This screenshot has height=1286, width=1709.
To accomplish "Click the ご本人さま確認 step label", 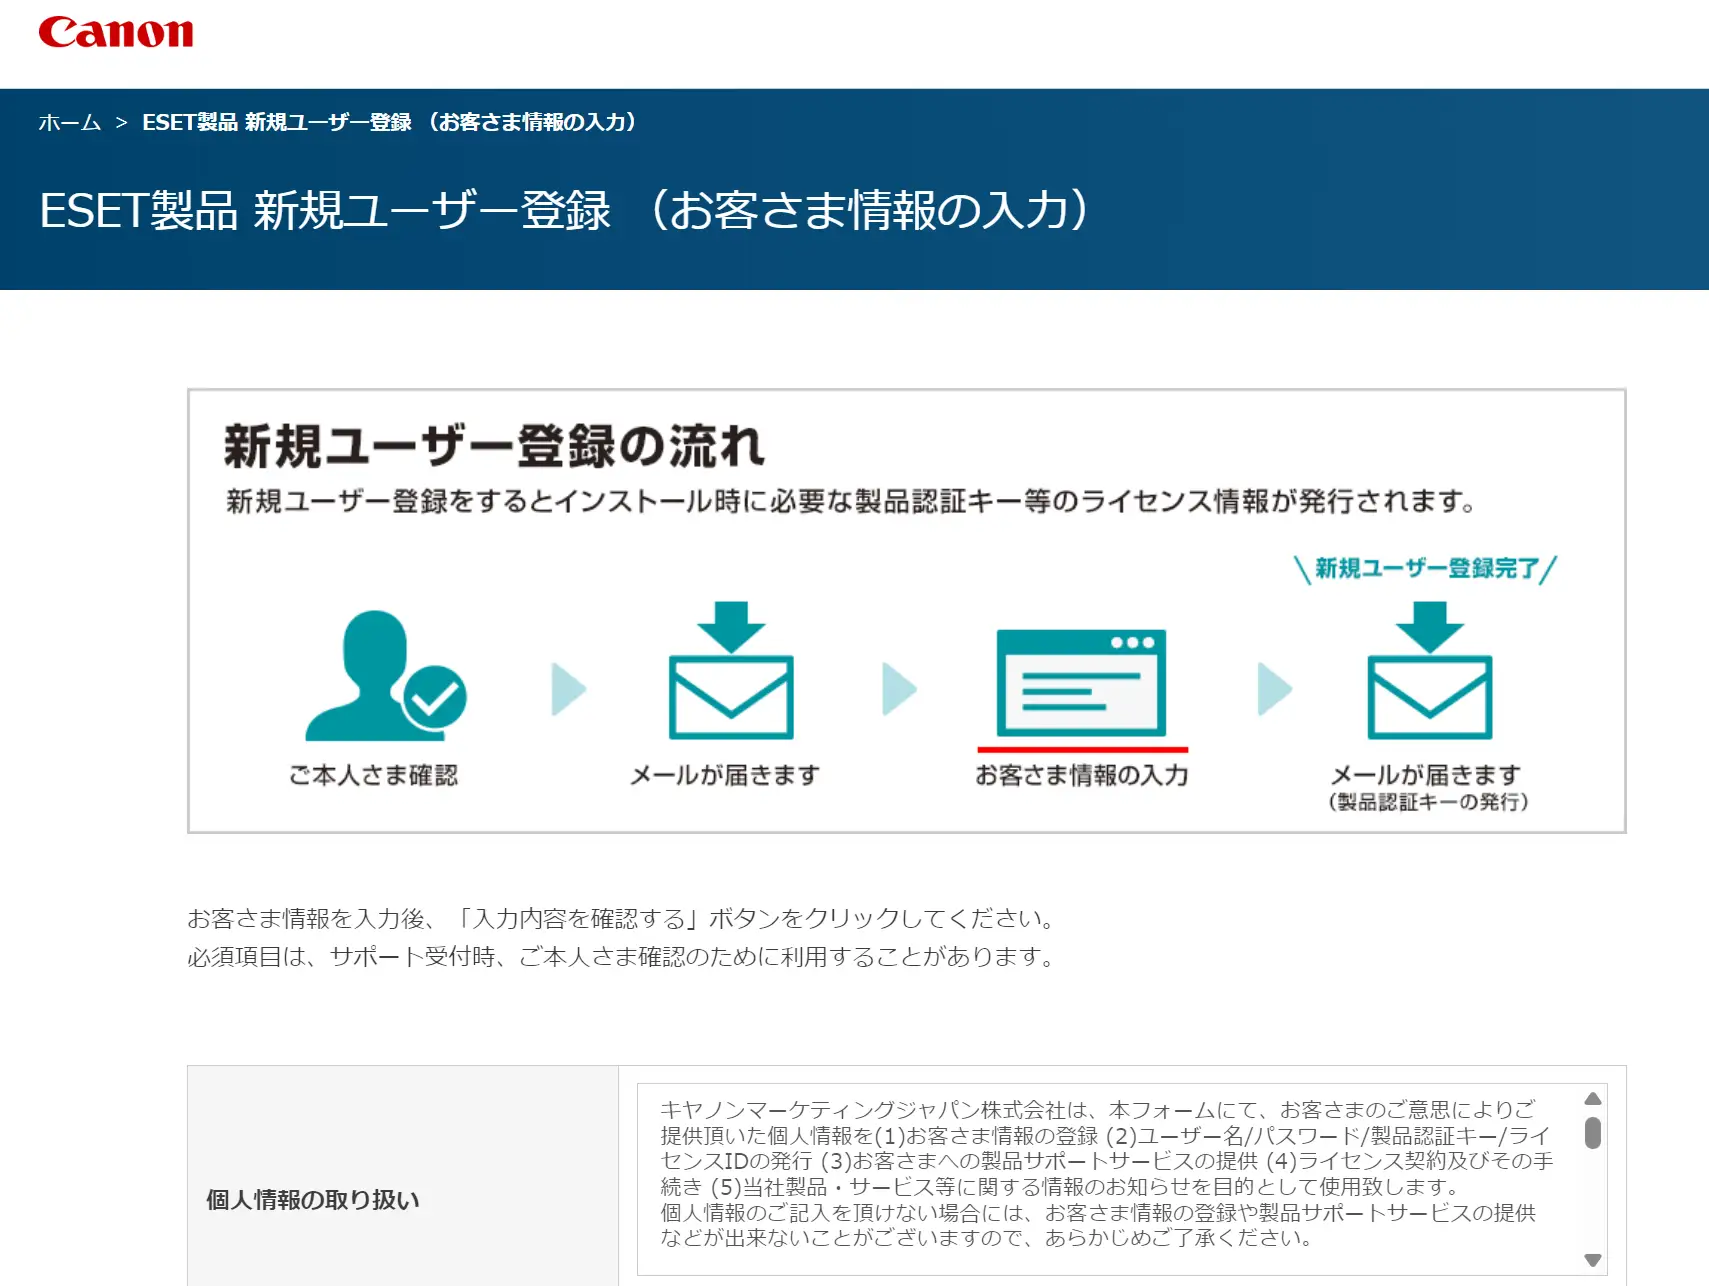I will click(373, 775).
